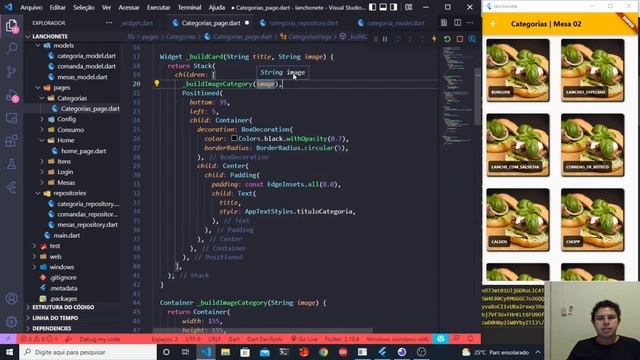
Task: Open the Remote Explorer view icon
Action: click(11, 118)
